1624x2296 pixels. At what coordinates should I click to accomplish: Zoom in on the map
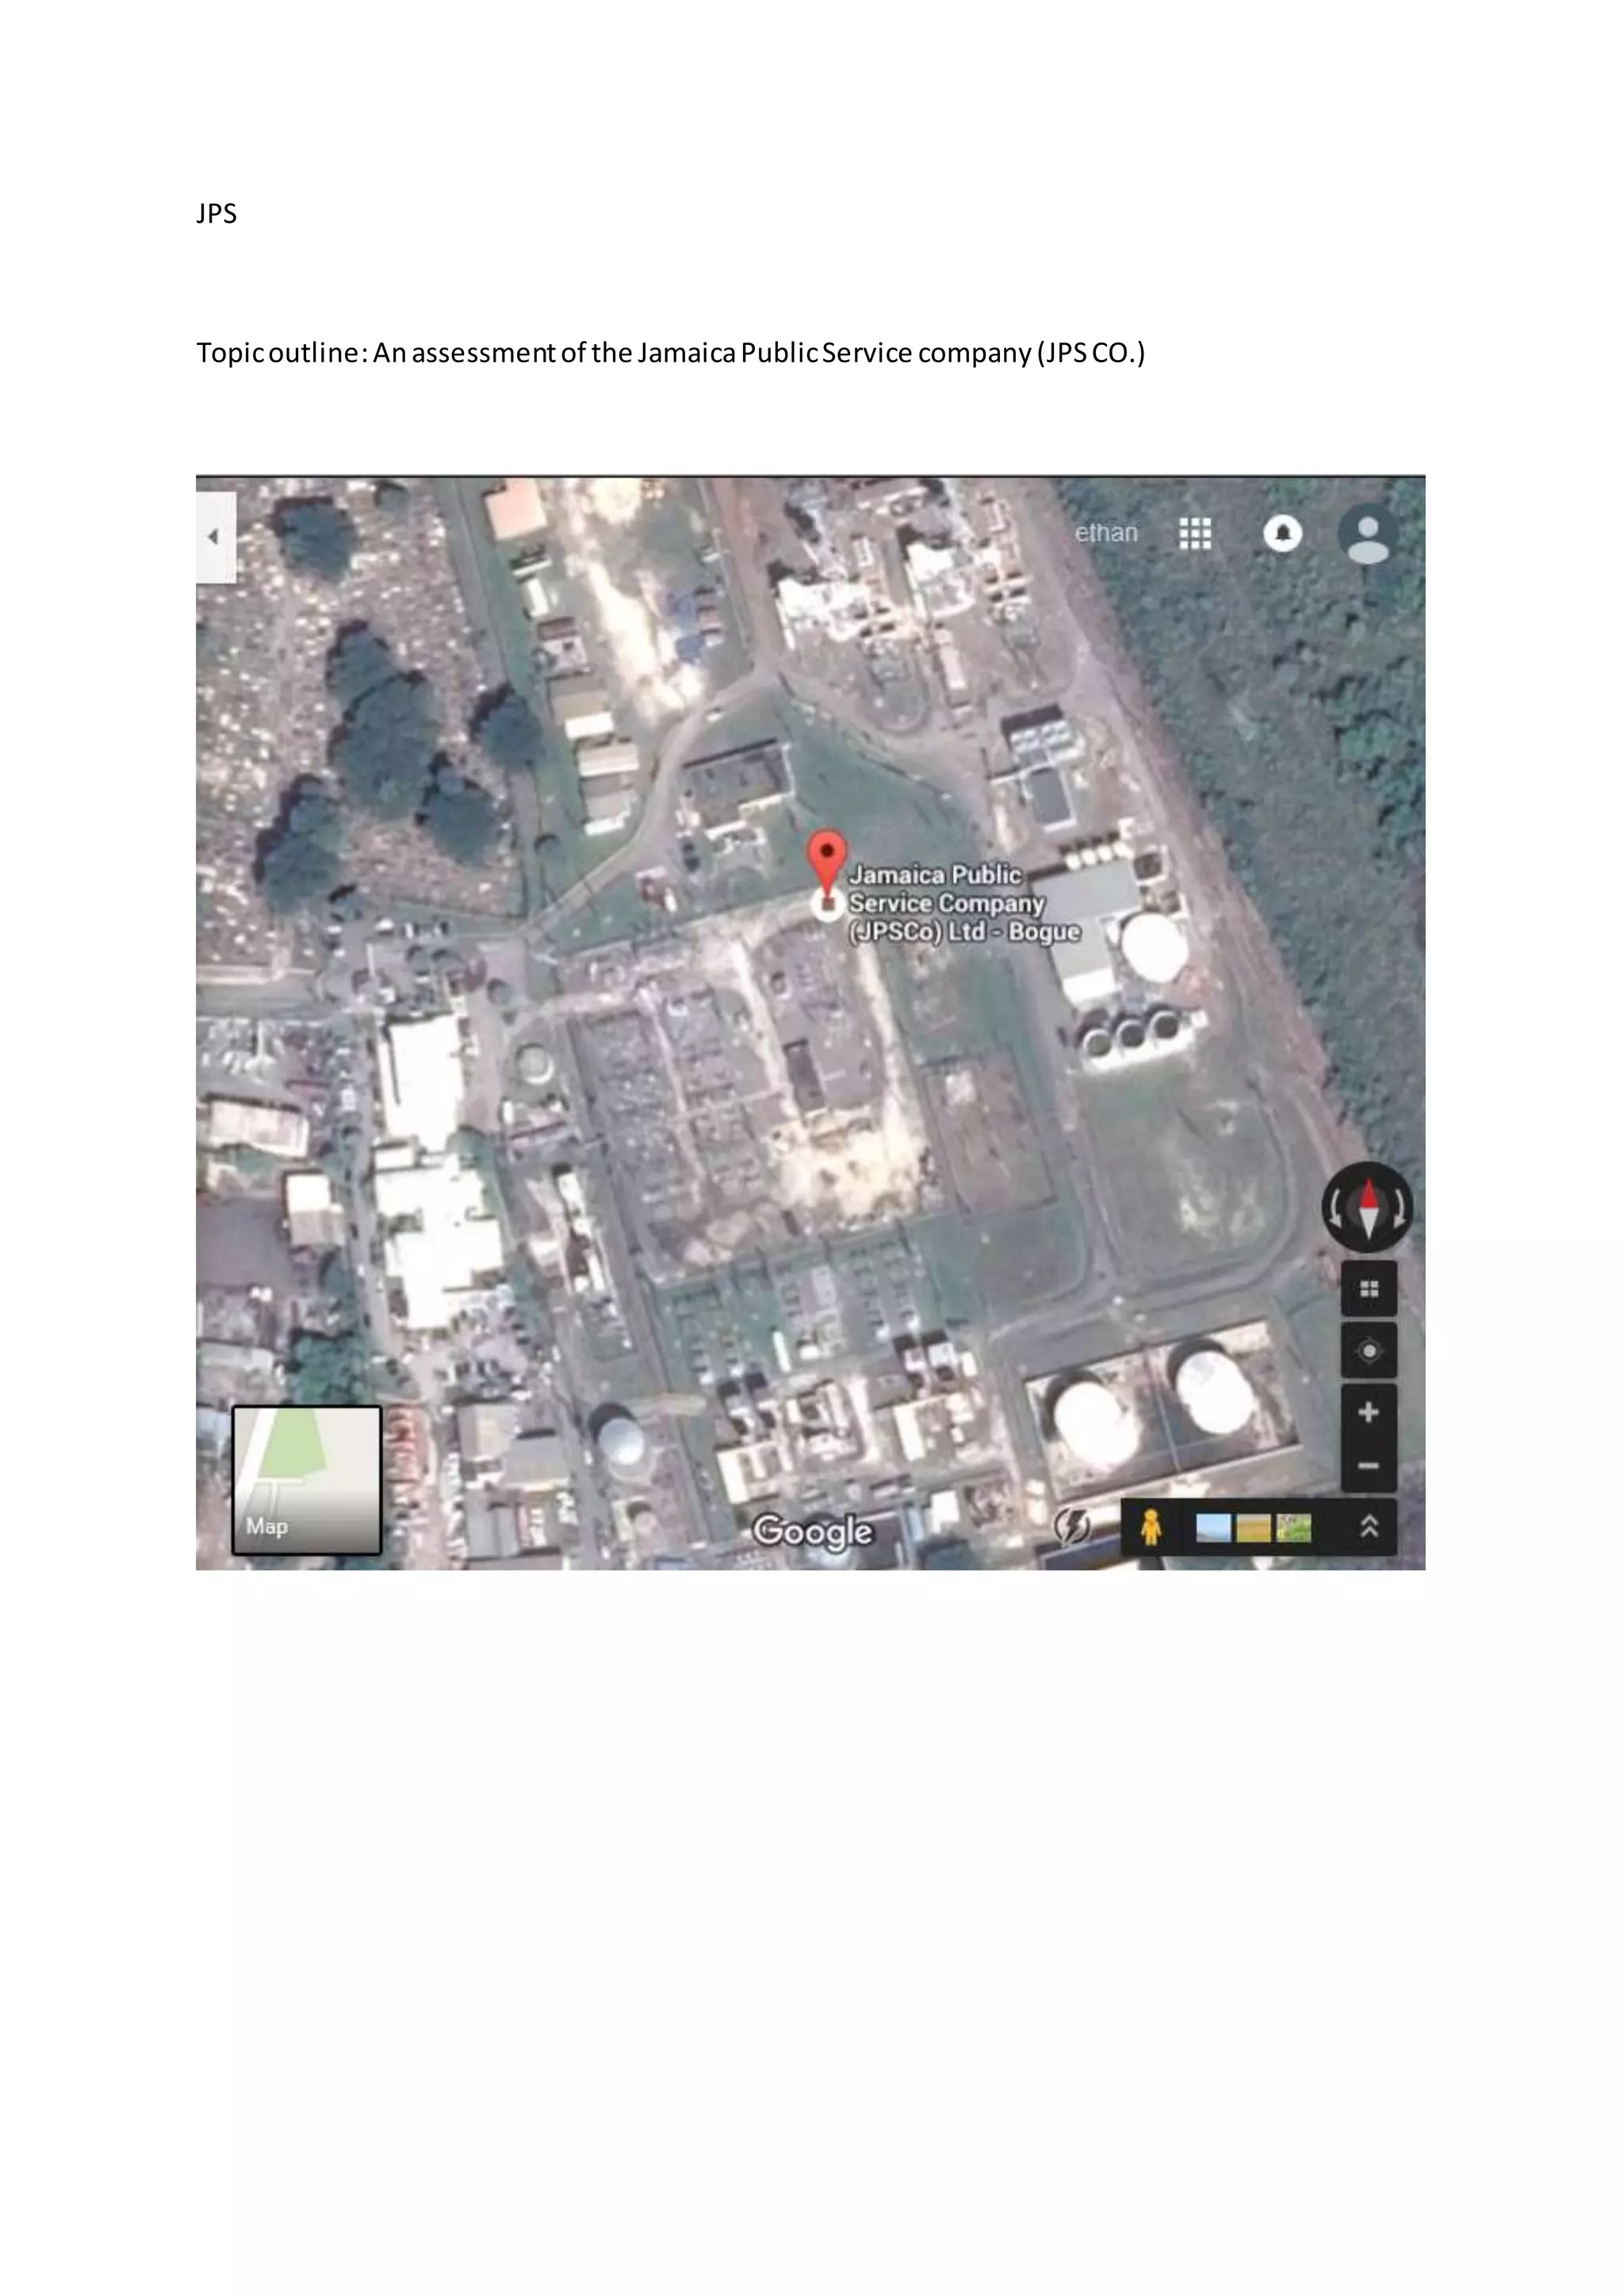(x=1369, y=1412)
